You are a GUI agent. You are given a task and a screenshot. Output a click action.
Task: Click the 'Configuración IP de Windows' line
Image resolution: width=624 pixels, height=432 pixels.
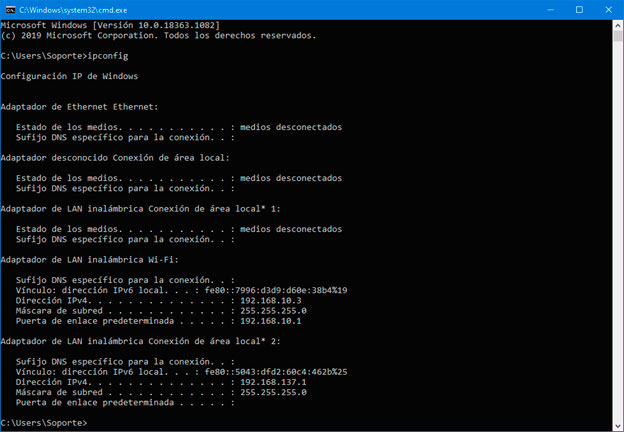70,76
